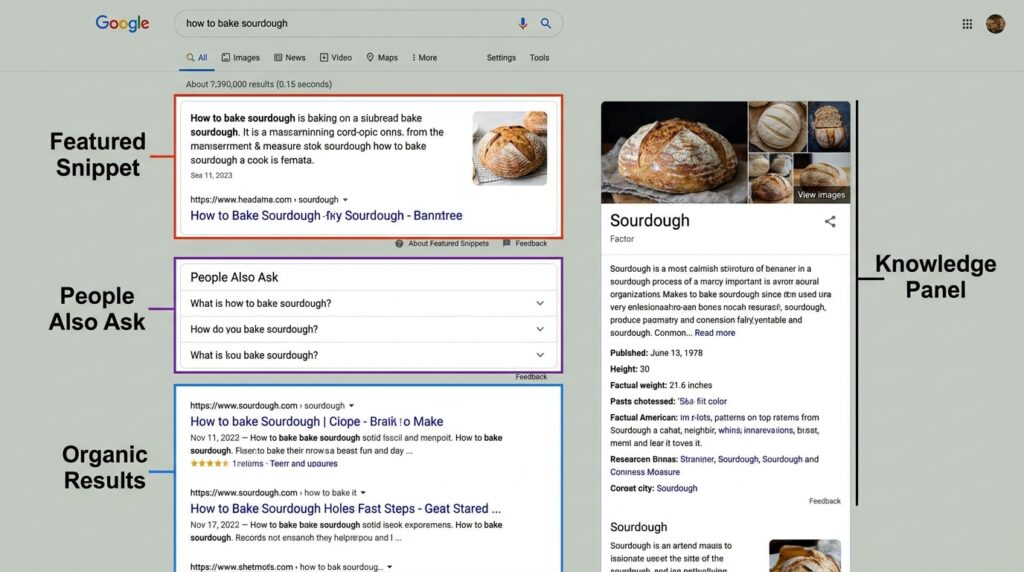Click the microphone voice search icon
Screen dimensions: 1024x572
pos(522,24)
